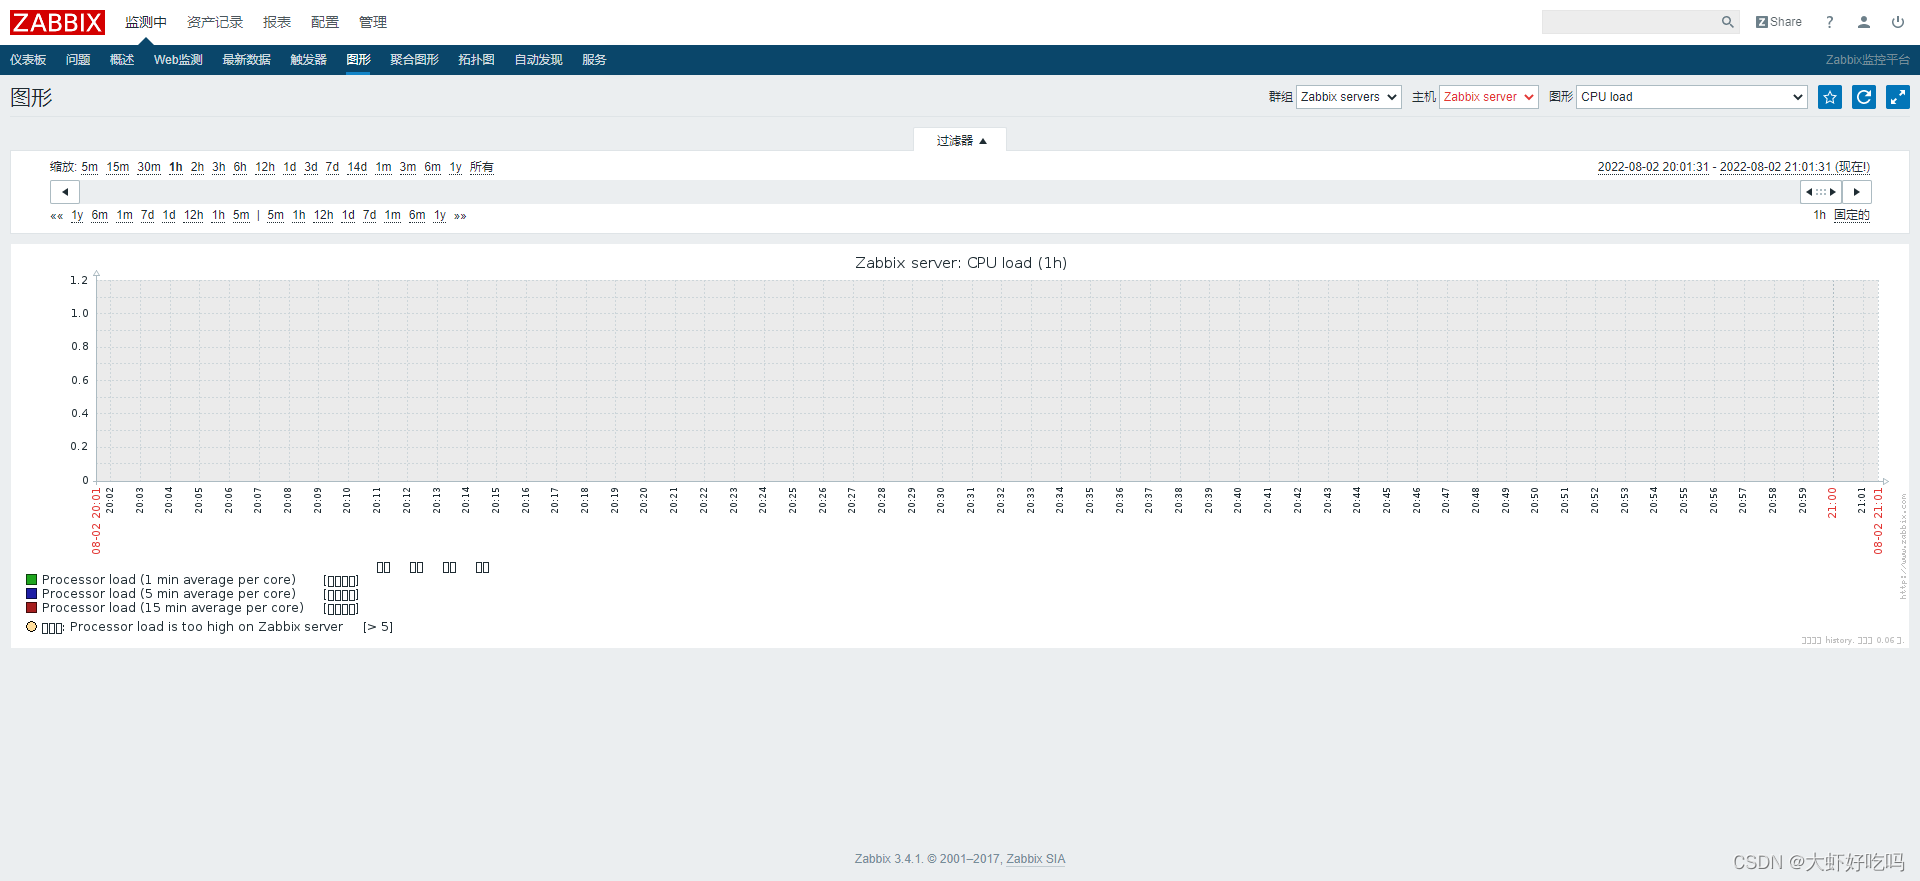Open the 图形 CPU load dropdown
The image size is (1920, 881).
[1692, 97]
